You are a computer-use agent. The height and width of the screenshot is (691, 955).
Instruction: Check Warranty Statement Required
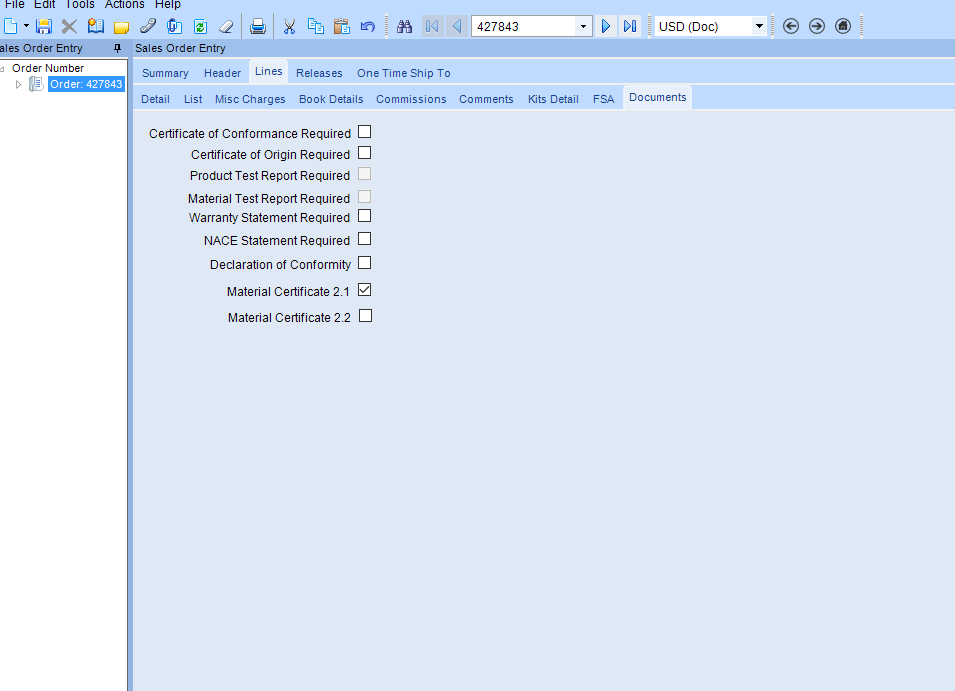click(364, 216)
